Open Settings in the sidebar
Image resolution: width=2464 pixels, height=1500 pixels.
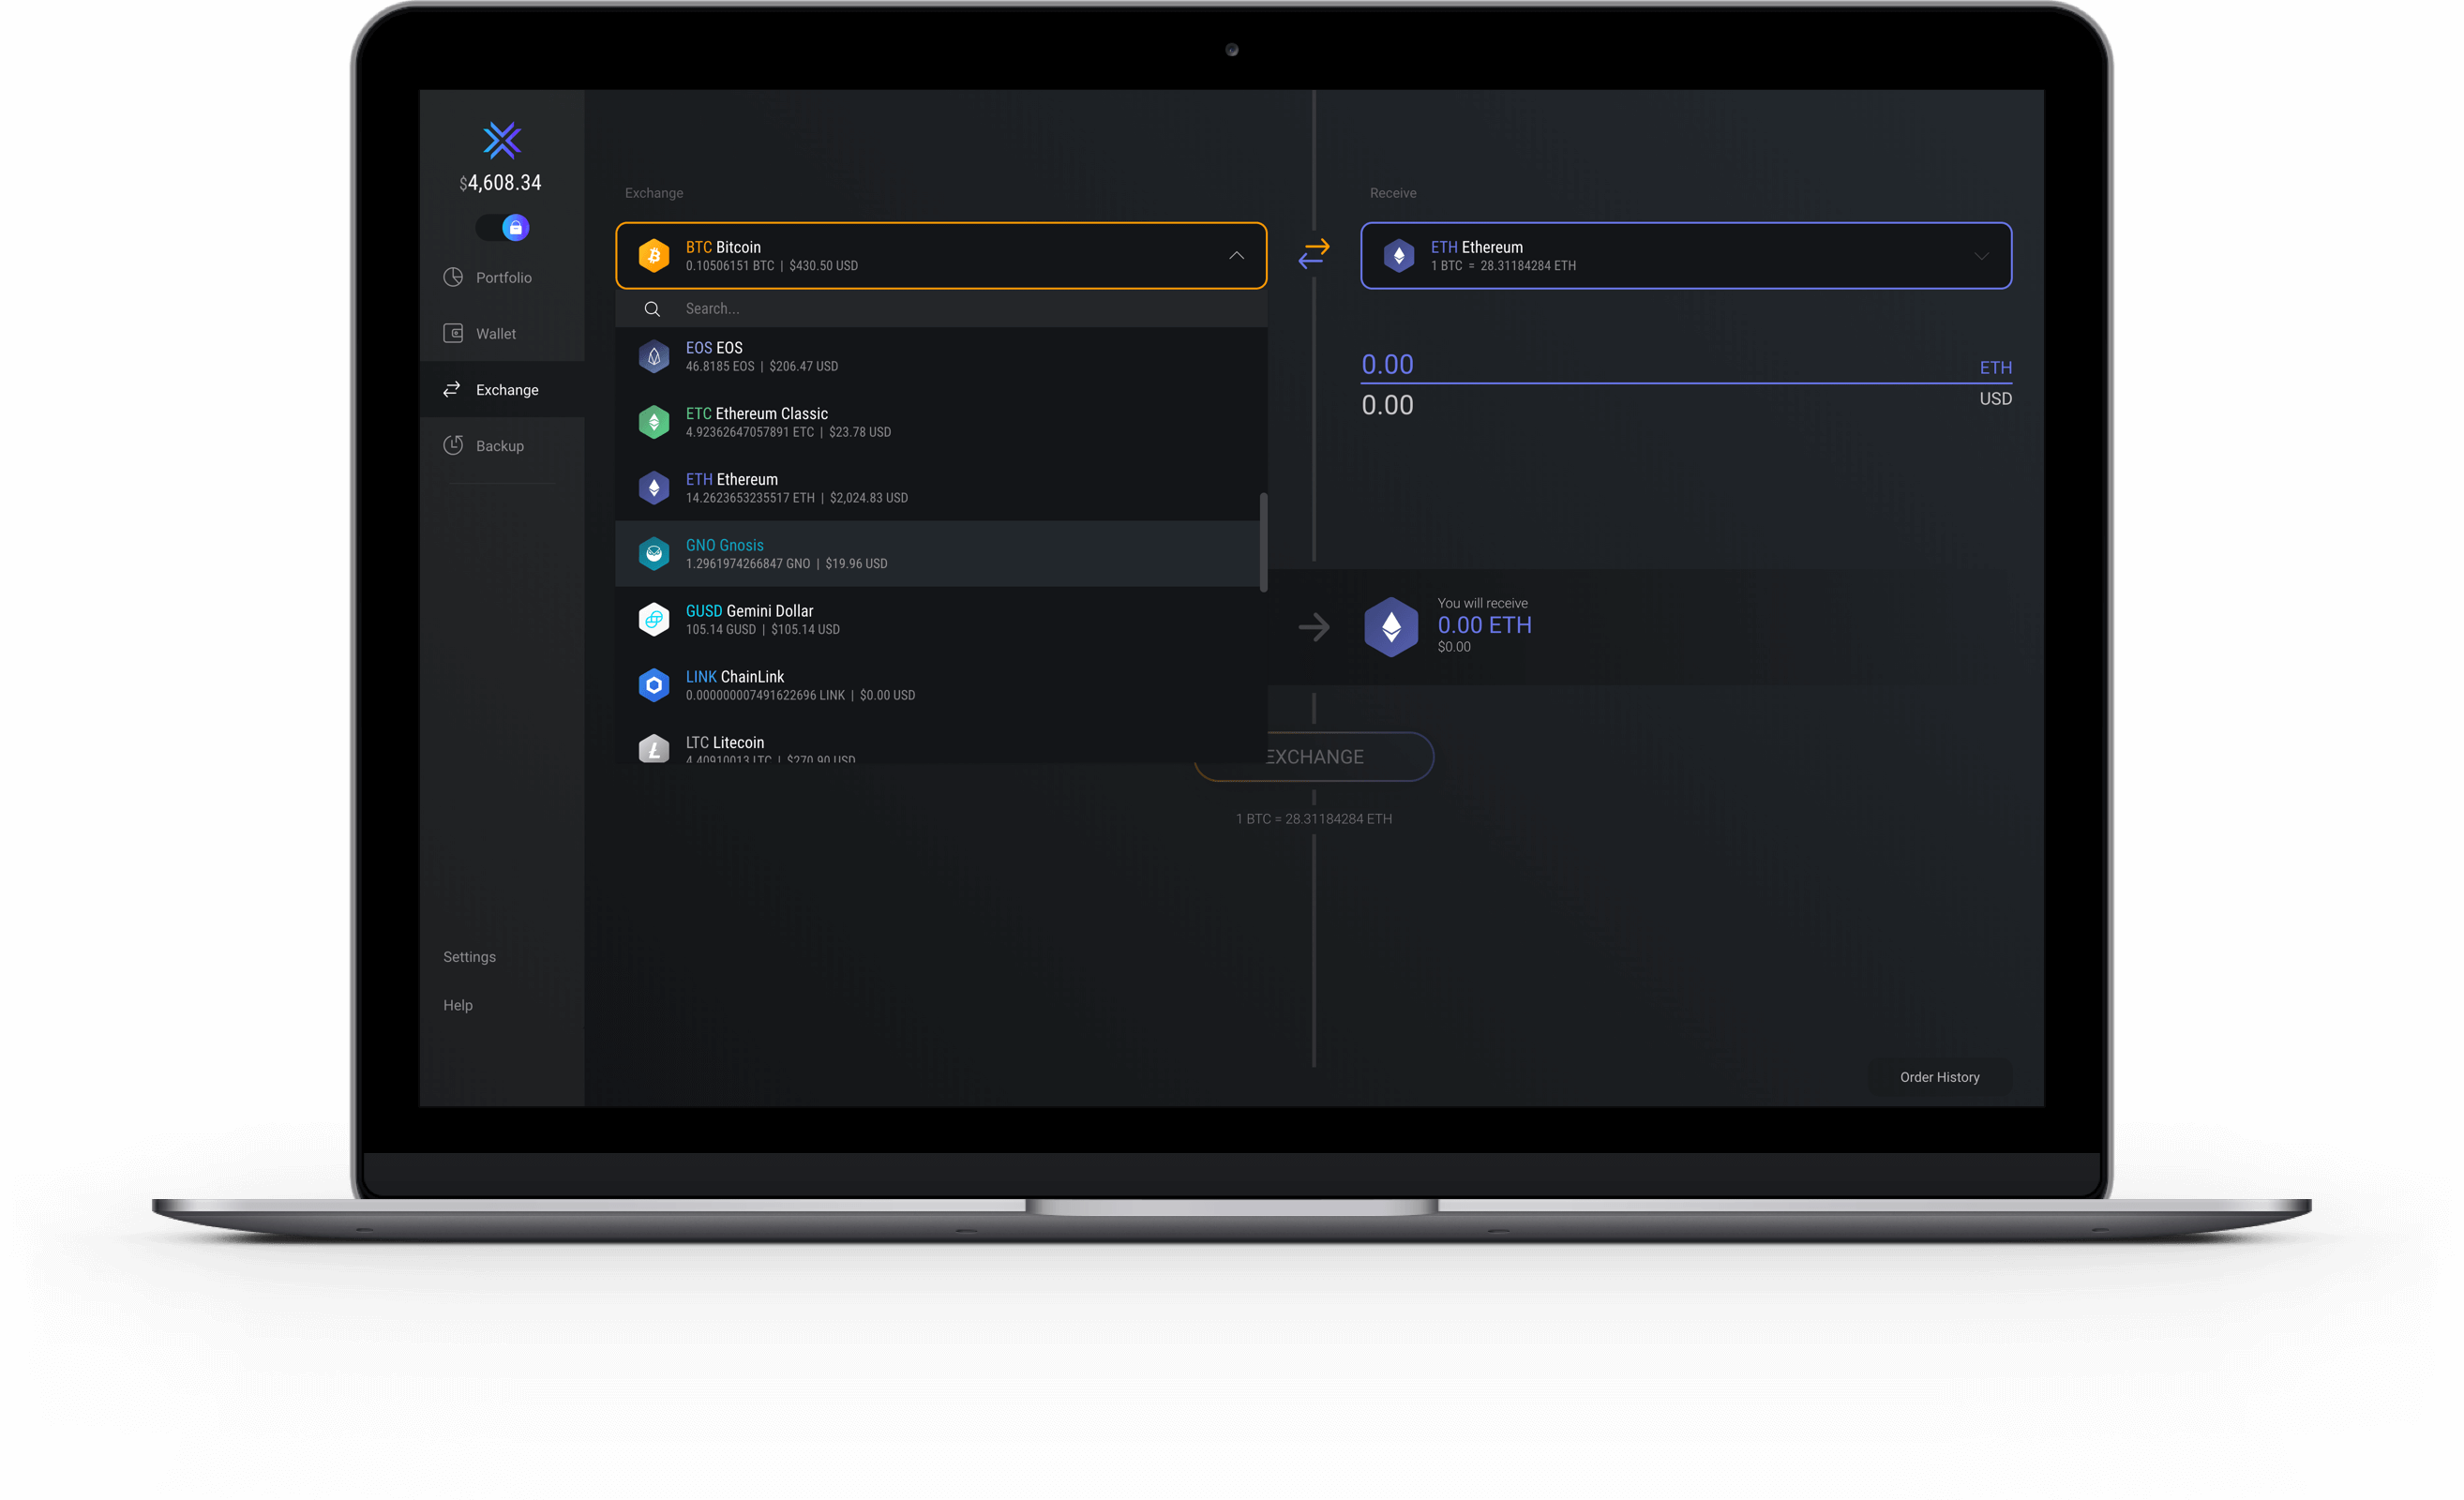coord(469,957)
